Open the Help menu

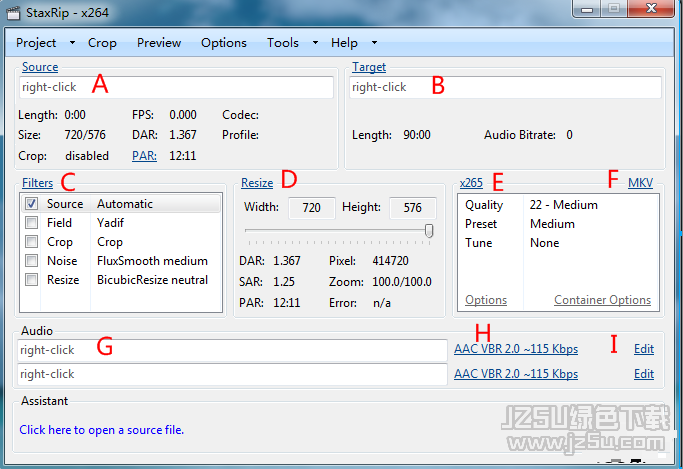pyautogui.click(x=344, y=43)
